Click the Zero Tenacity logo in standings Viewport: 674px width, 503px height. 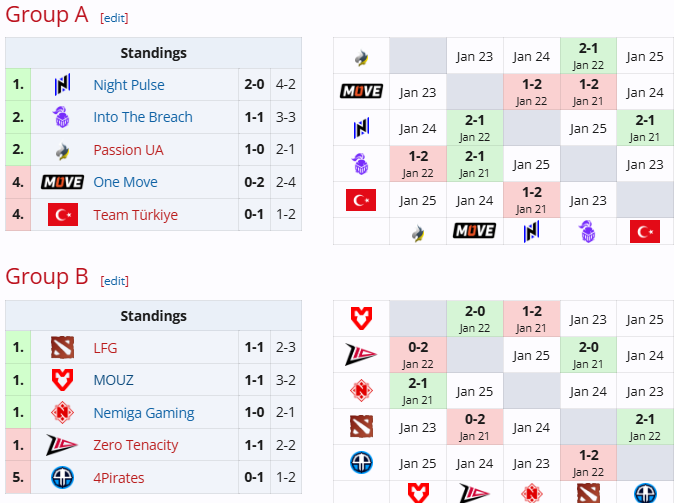(x=62, y=445)
